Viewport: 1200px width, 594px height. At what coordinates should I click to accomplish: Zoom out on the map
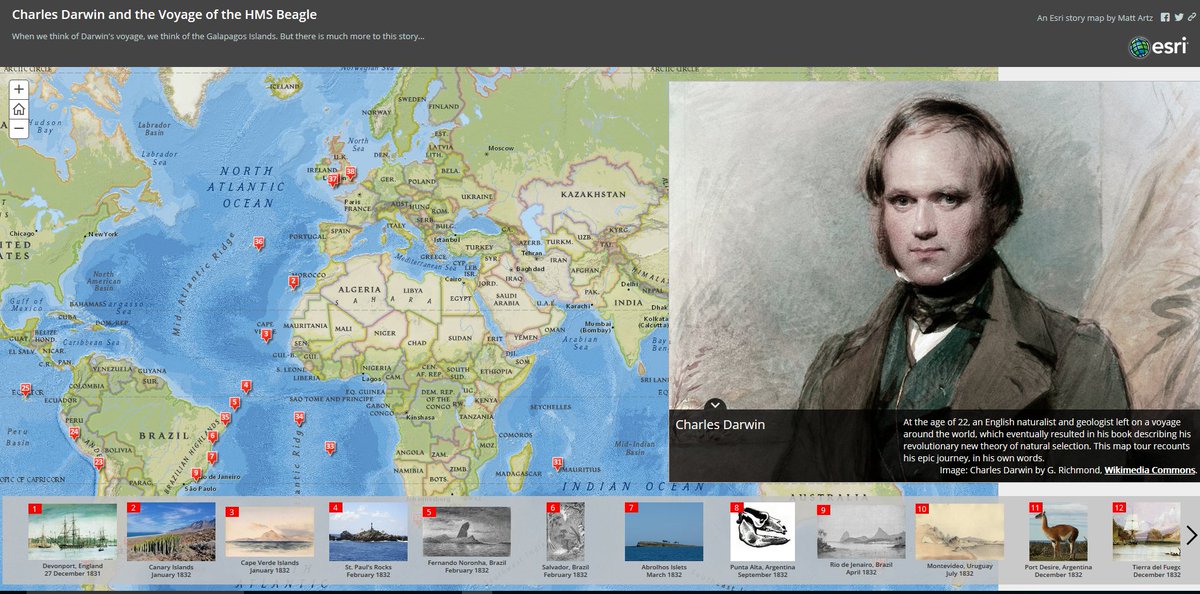point(18,128)
